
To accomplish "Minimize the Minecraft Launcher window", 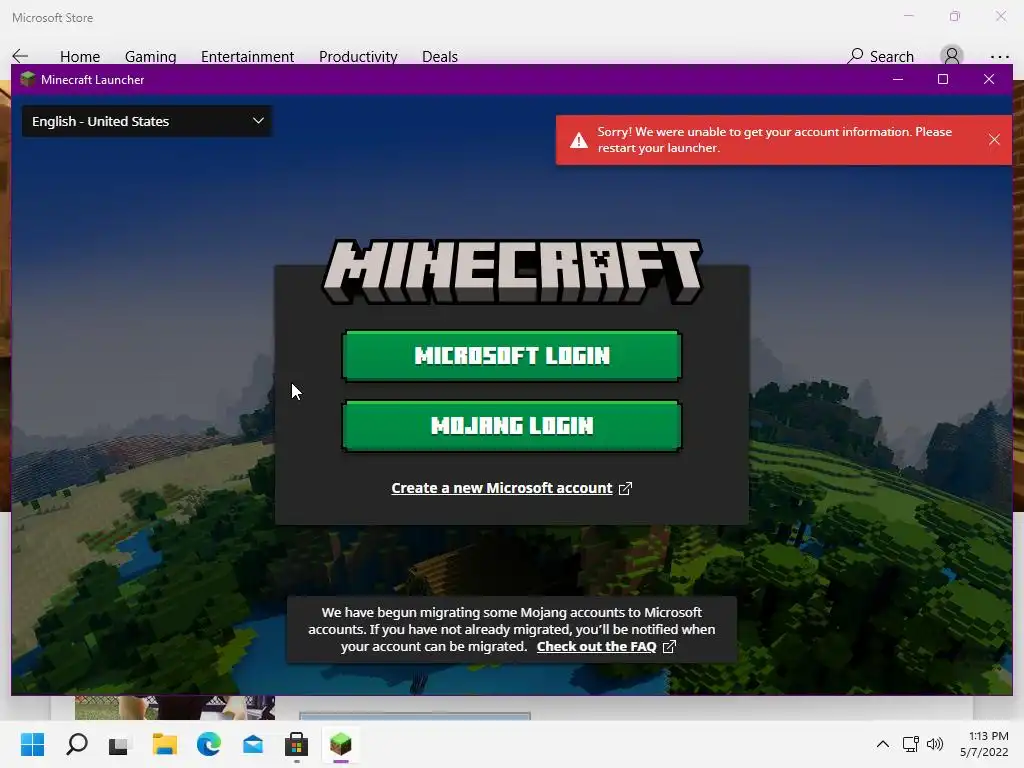I will click(x=898, y=80).
